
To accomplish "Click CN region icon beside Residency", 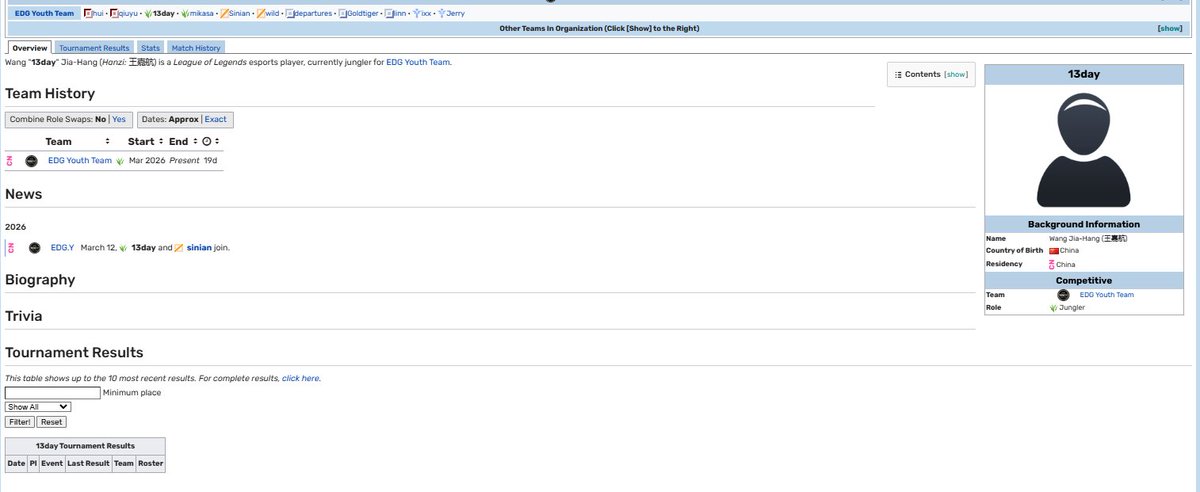I will point(1053,264).
